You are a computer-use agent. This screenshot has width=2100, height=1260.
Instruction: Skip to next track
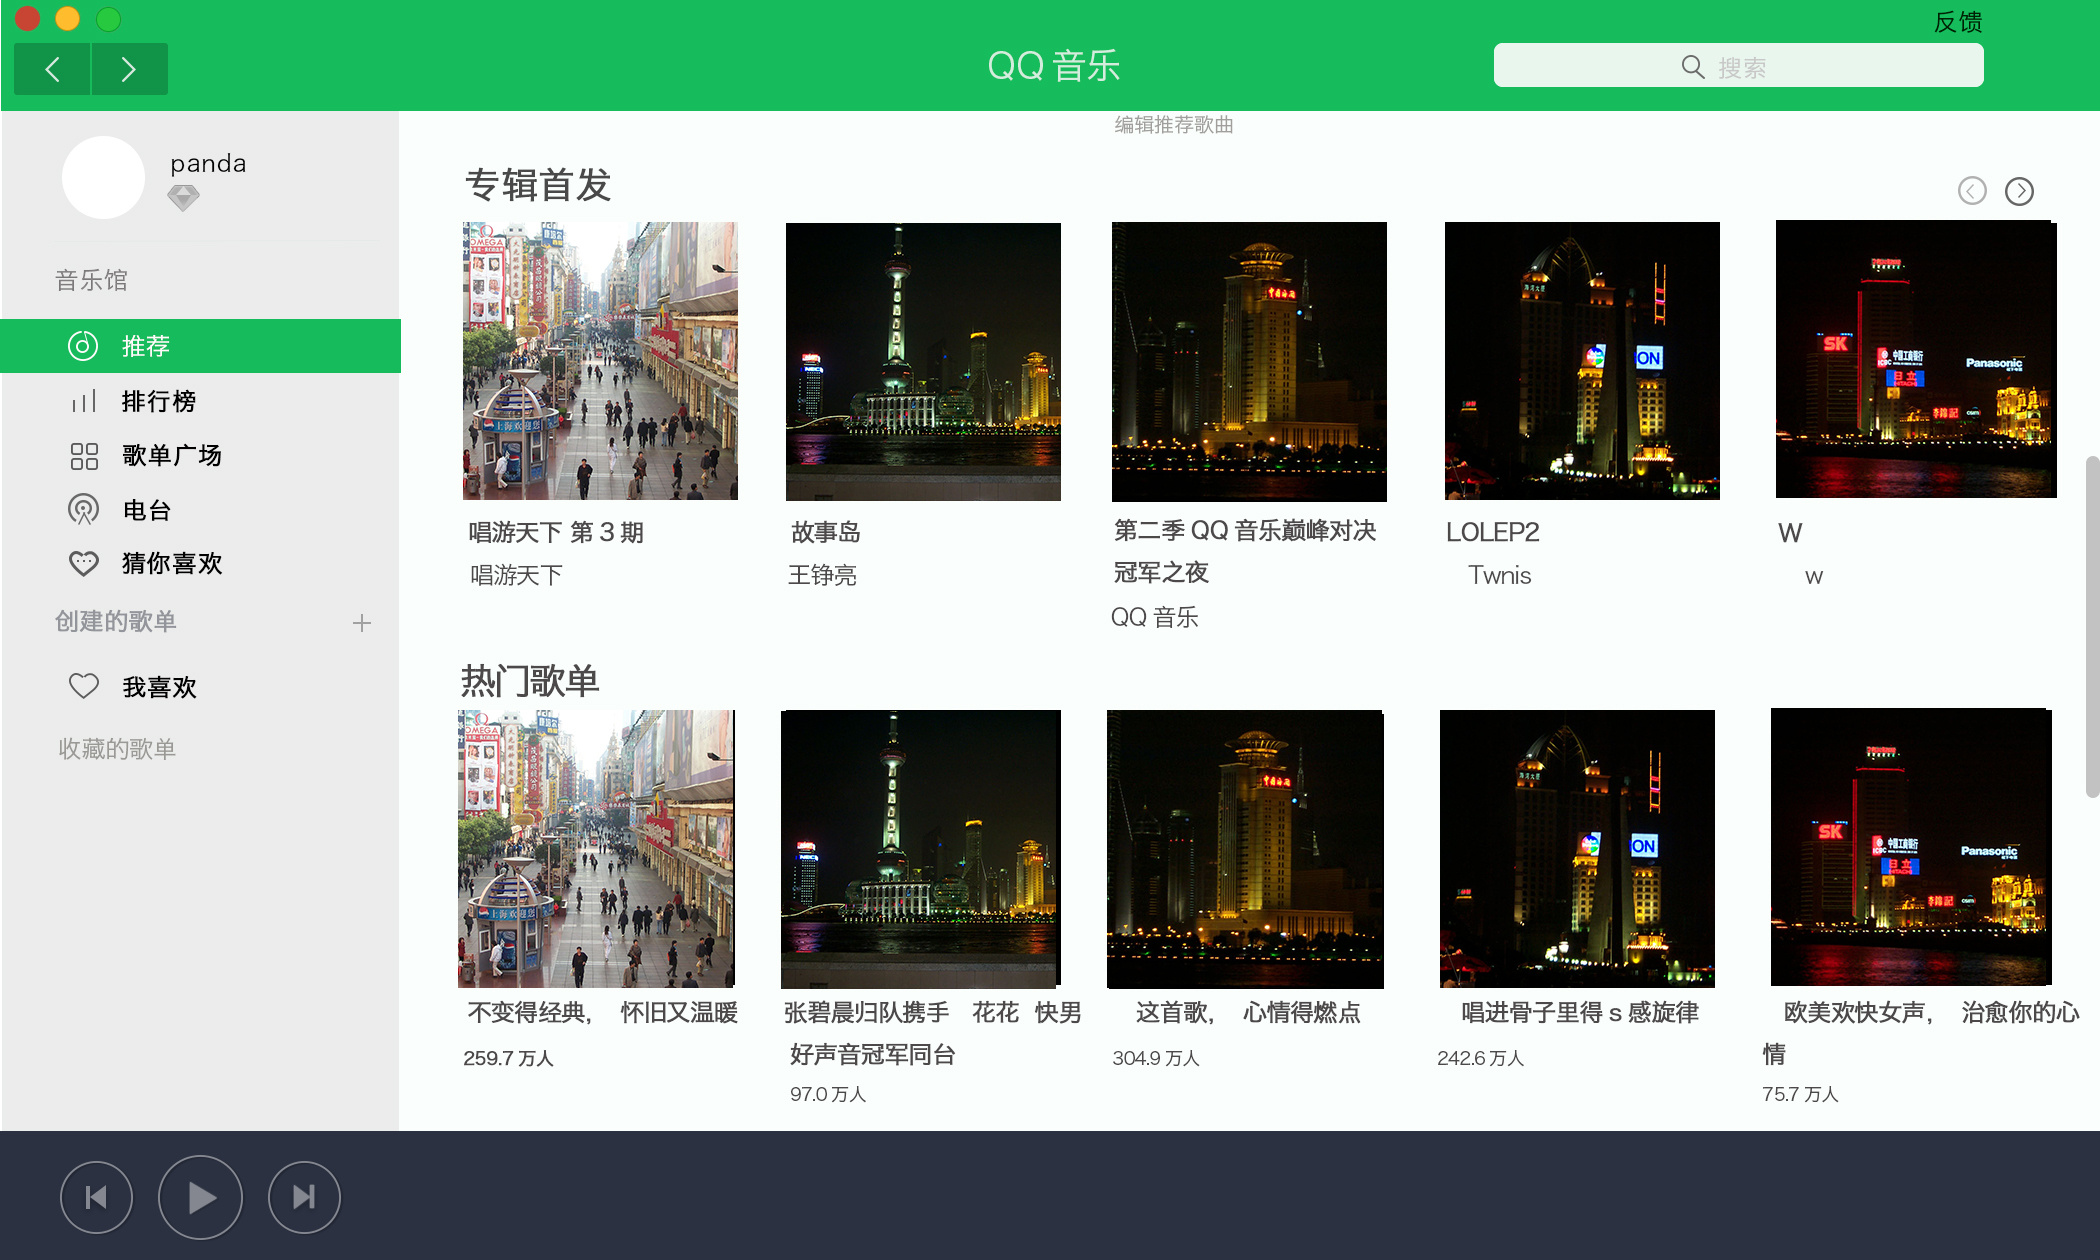[303, 1196]
